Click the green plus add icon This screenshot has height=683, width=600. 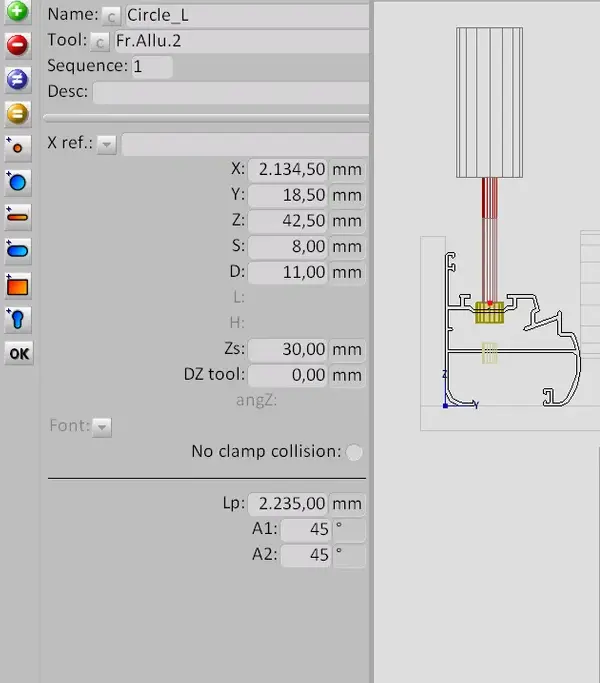tap(17, 11)
